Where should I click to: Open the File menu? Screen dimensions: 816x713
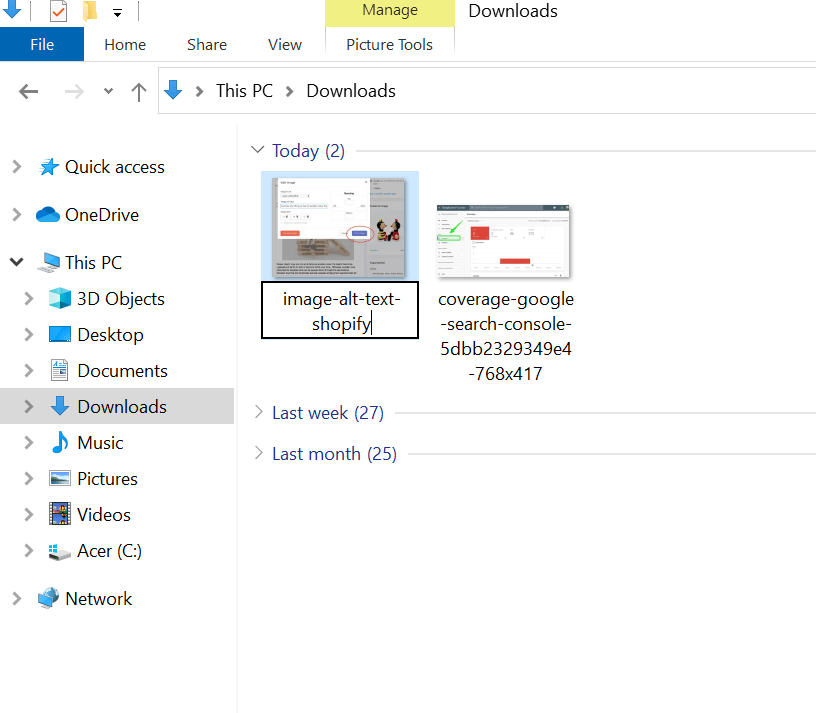(x=42, y=45)
